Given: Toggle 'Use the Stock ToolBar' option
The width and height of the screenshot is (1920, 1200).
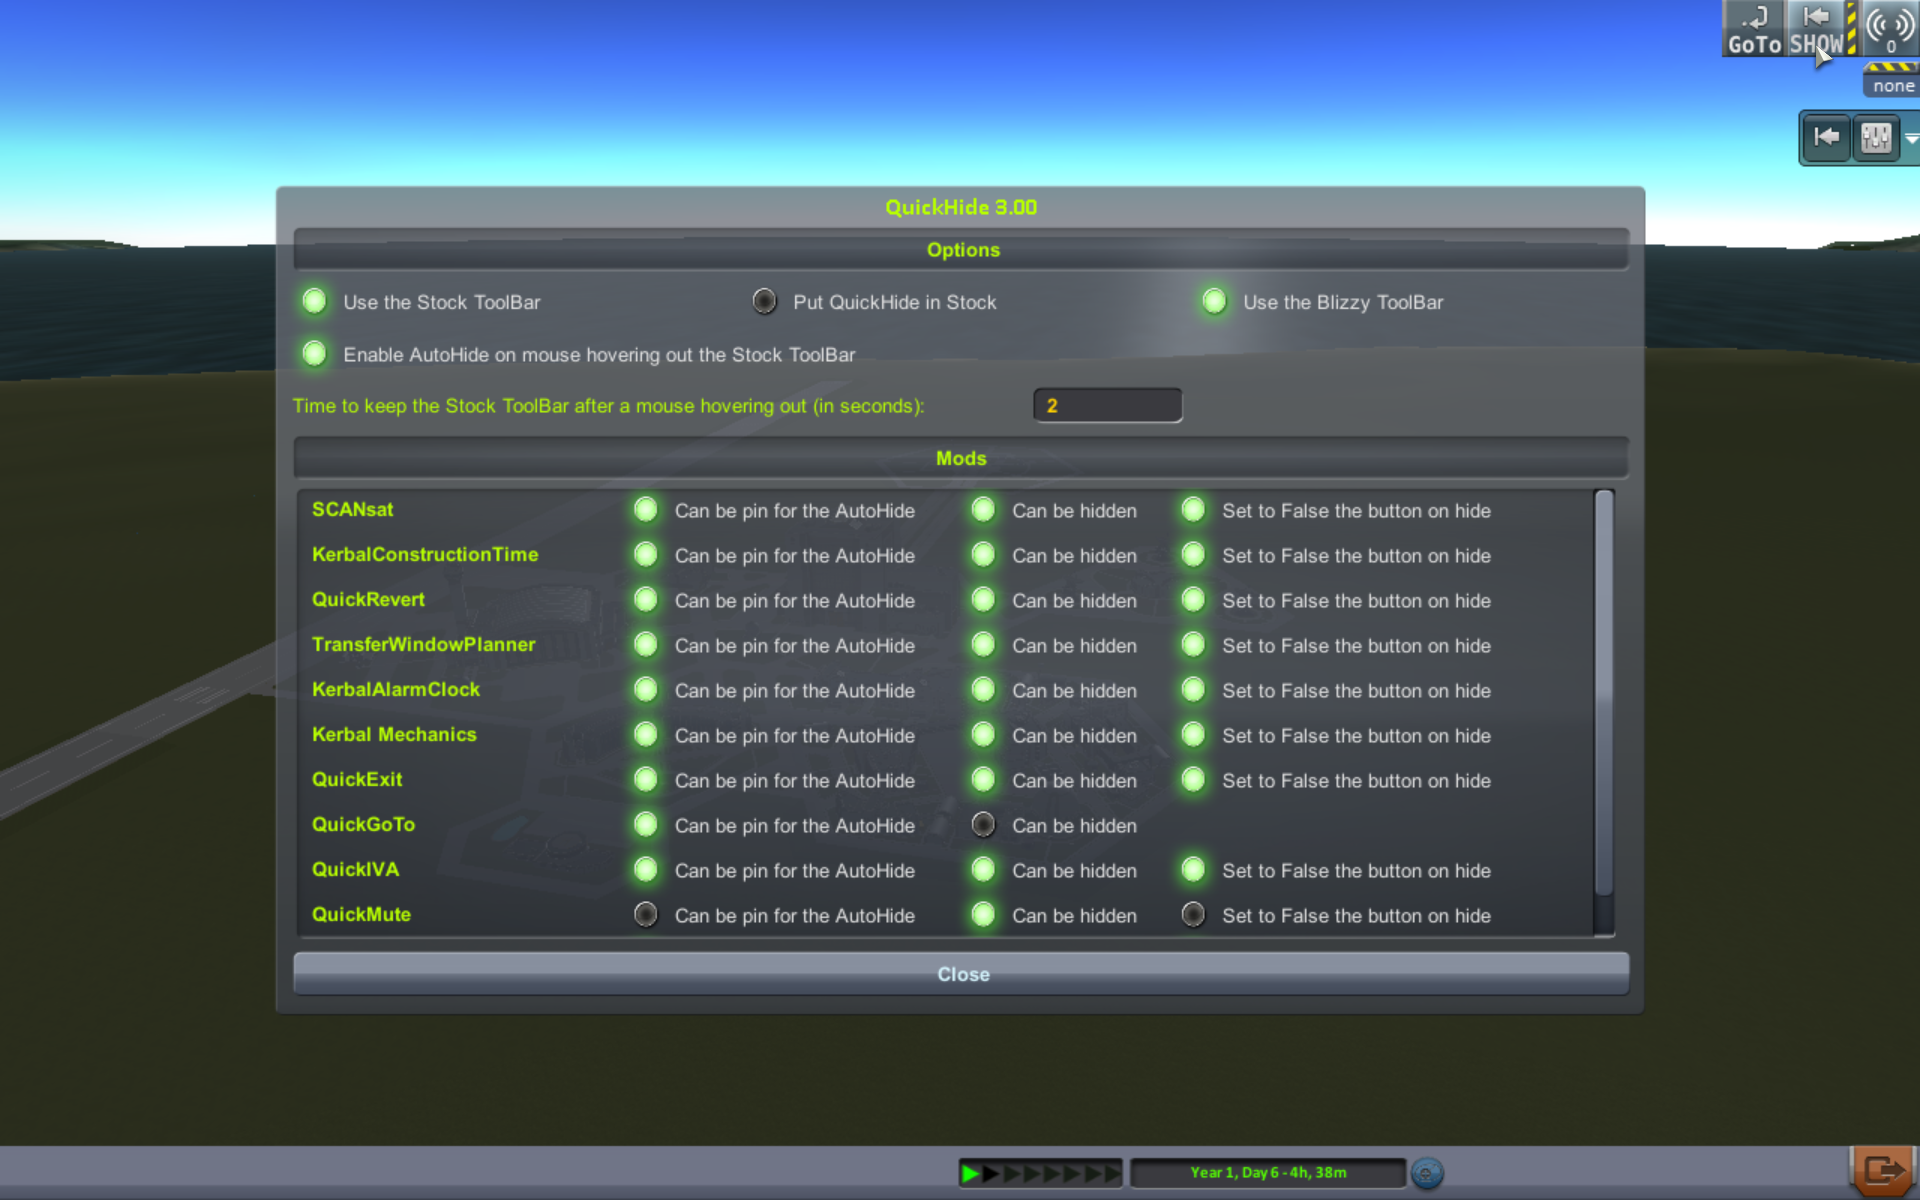Looking at the screenshot, I should point(314,301).
